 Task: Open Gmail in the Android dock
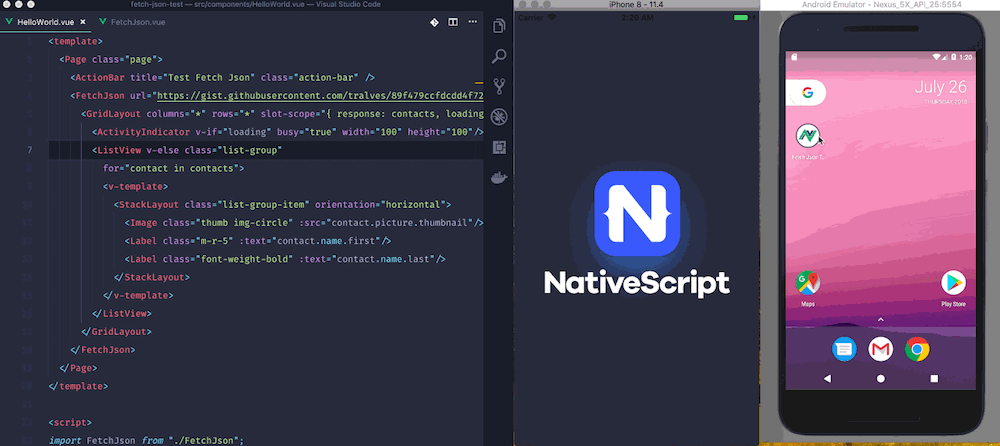tap(880, 349)
